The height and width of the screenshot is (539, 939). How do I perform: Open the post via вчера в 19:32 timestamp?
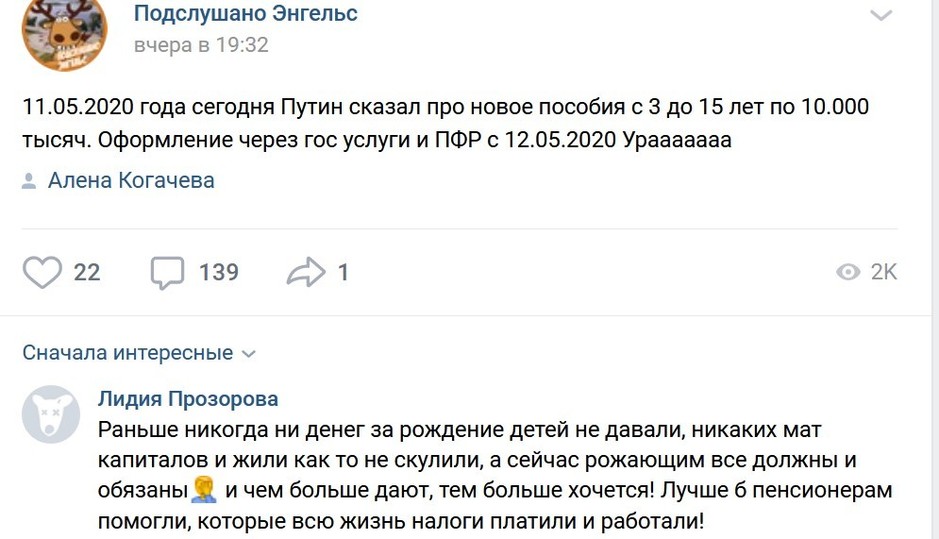point(201,45)
